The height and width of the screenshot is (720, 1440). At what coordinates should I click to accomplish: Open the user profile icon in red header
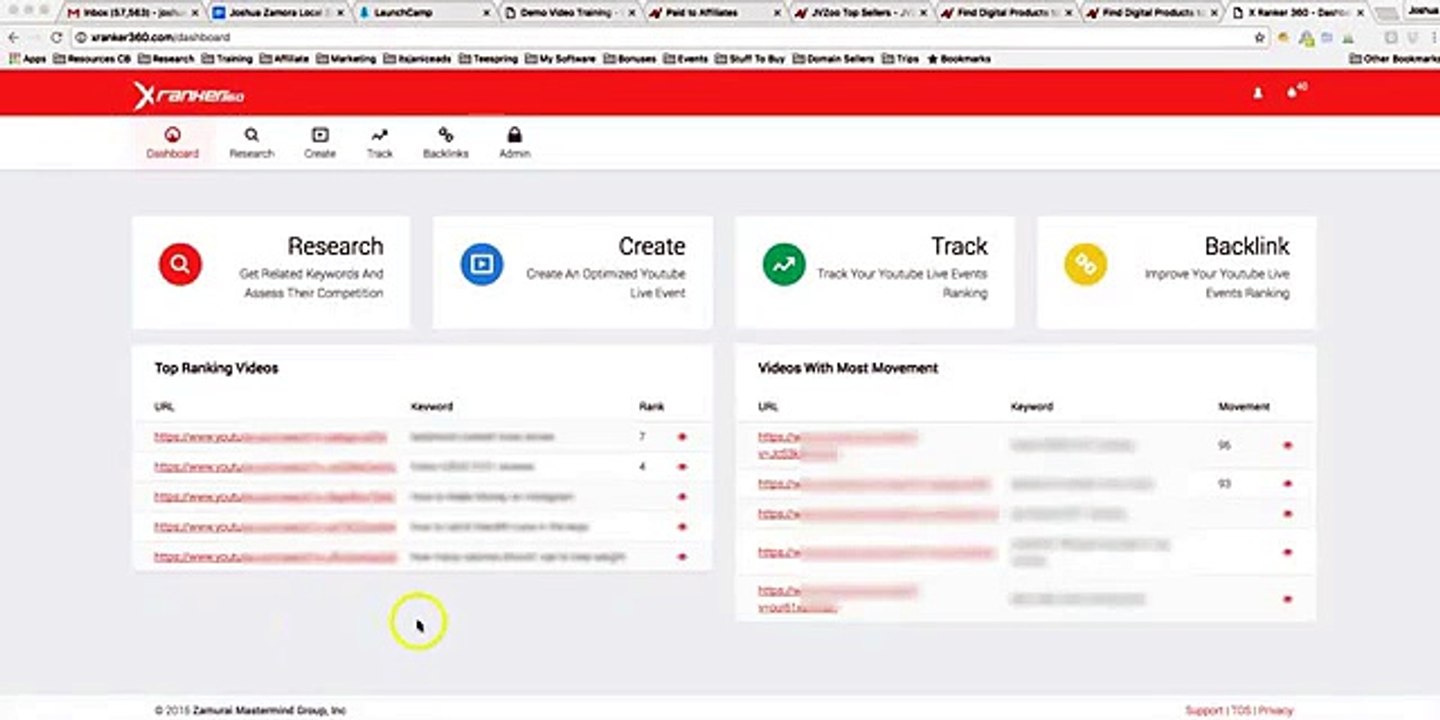[x=1258, y=93]
